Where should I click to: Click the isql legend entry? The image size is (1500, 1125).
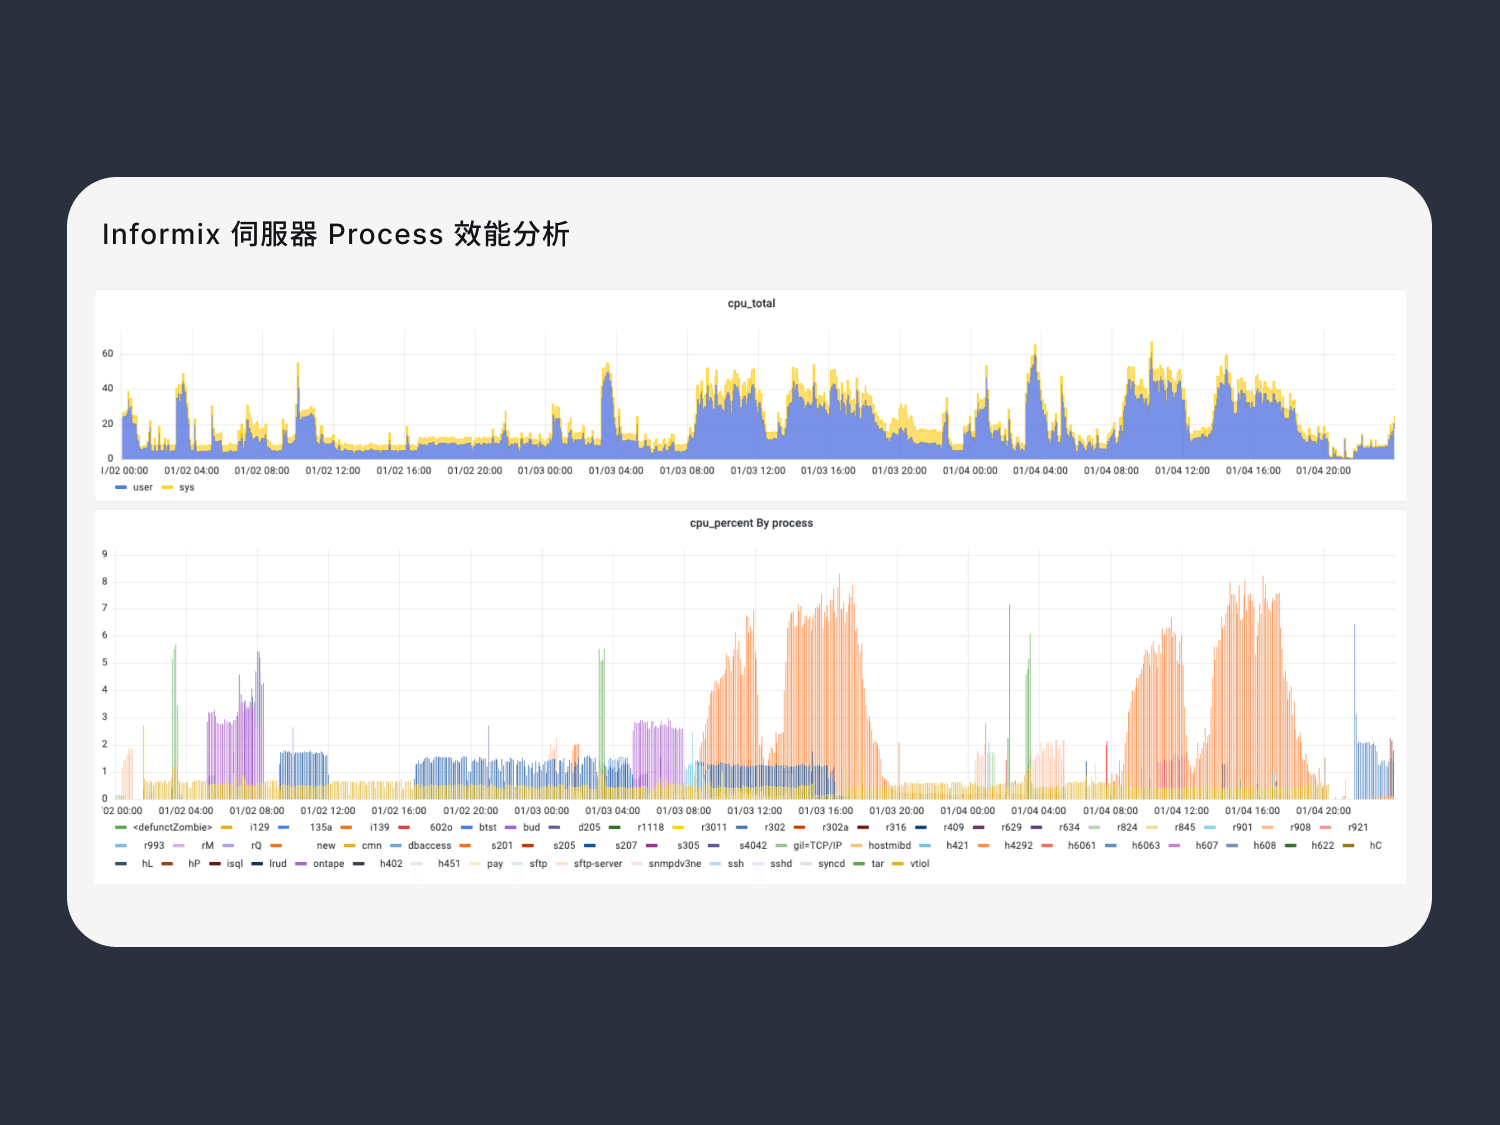(235, 864)
